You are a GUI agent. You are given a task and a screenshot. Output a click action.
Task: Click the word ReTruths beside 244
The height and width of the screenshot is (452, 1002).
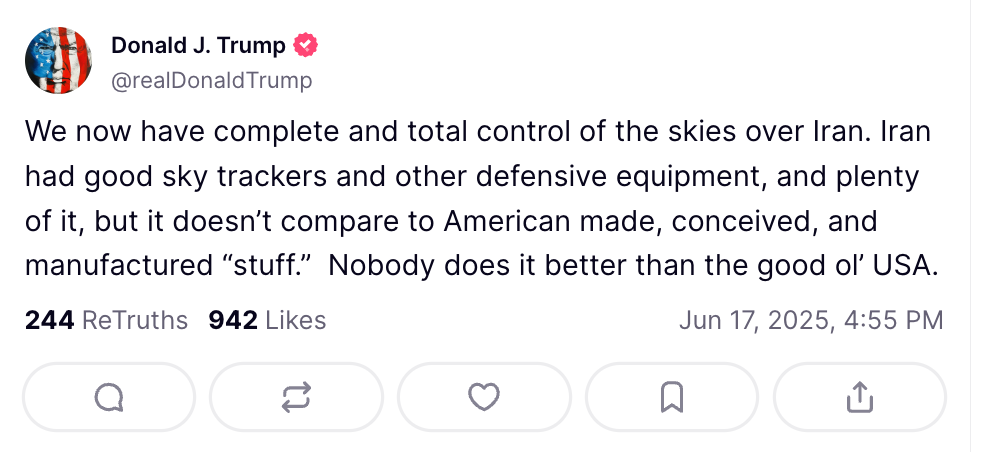[135, 320]
